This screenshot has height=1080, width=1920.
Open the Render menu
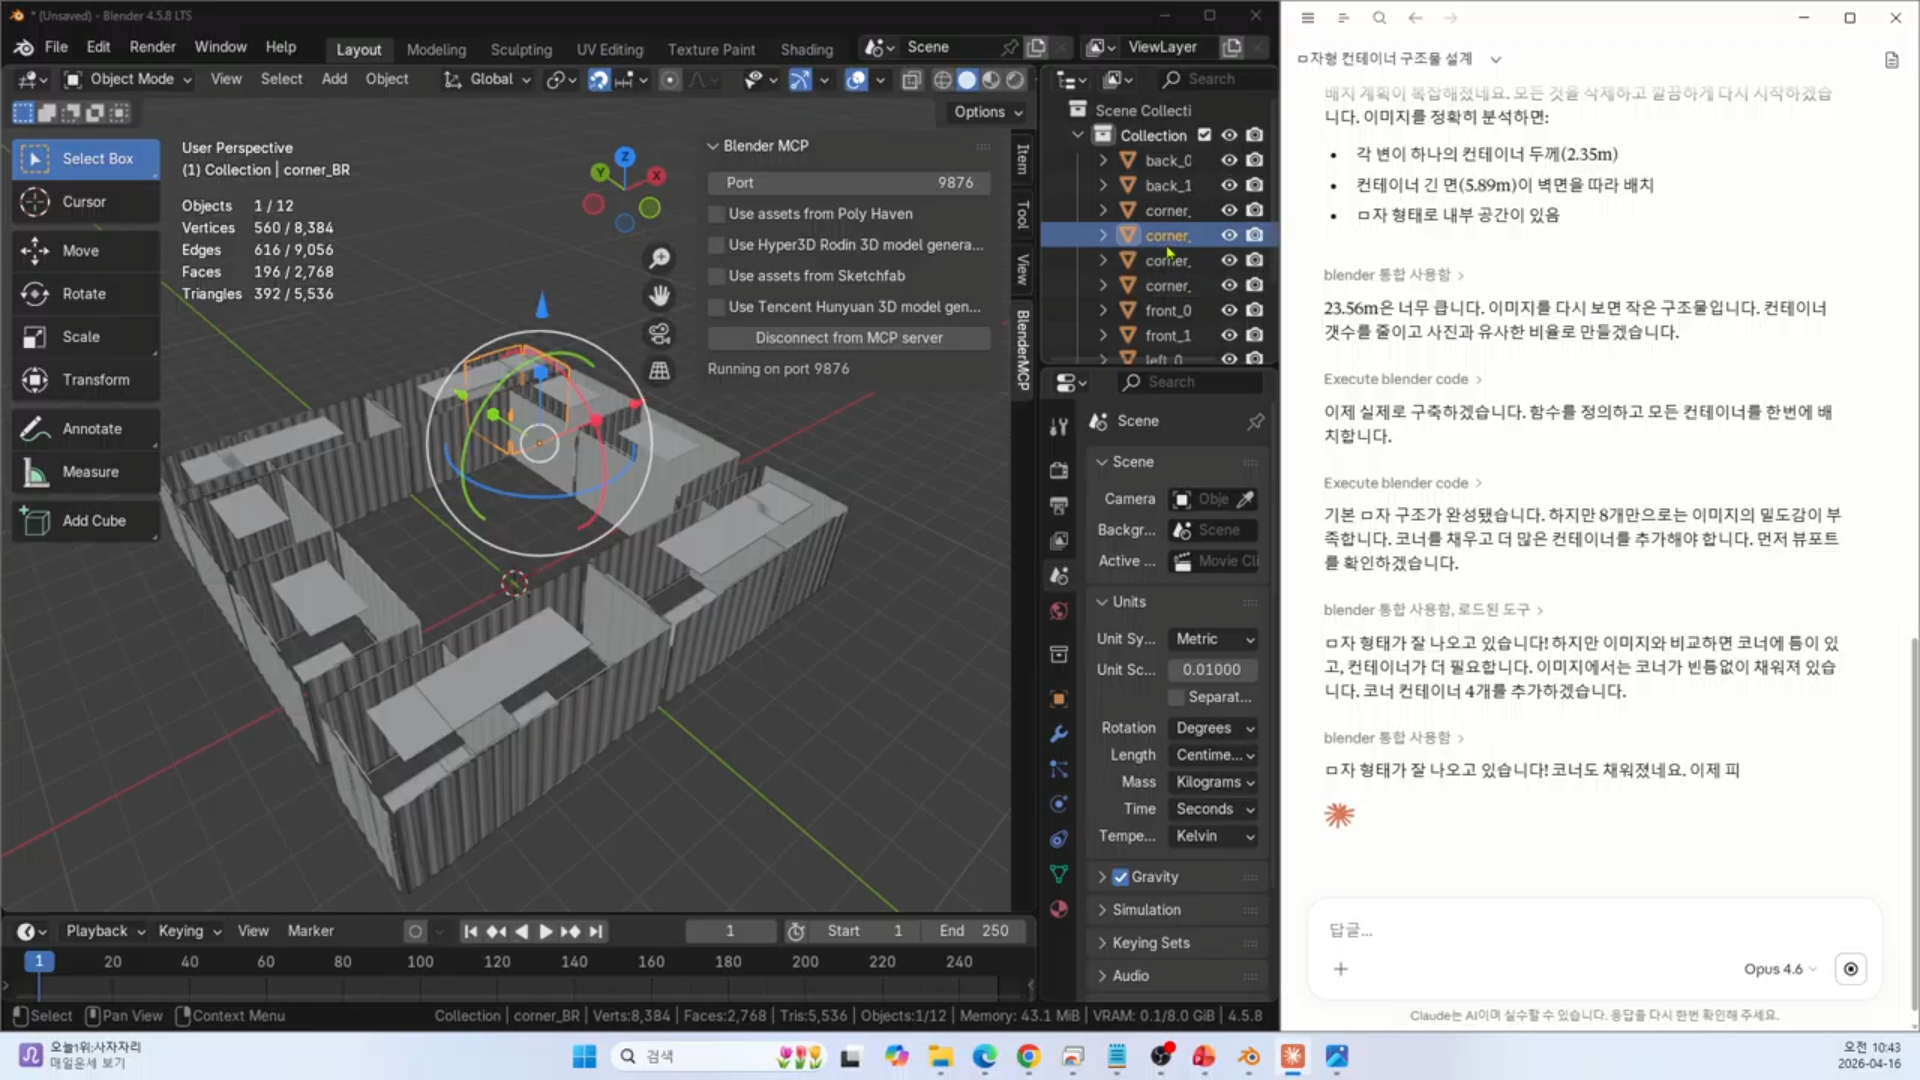pos(152,47)
